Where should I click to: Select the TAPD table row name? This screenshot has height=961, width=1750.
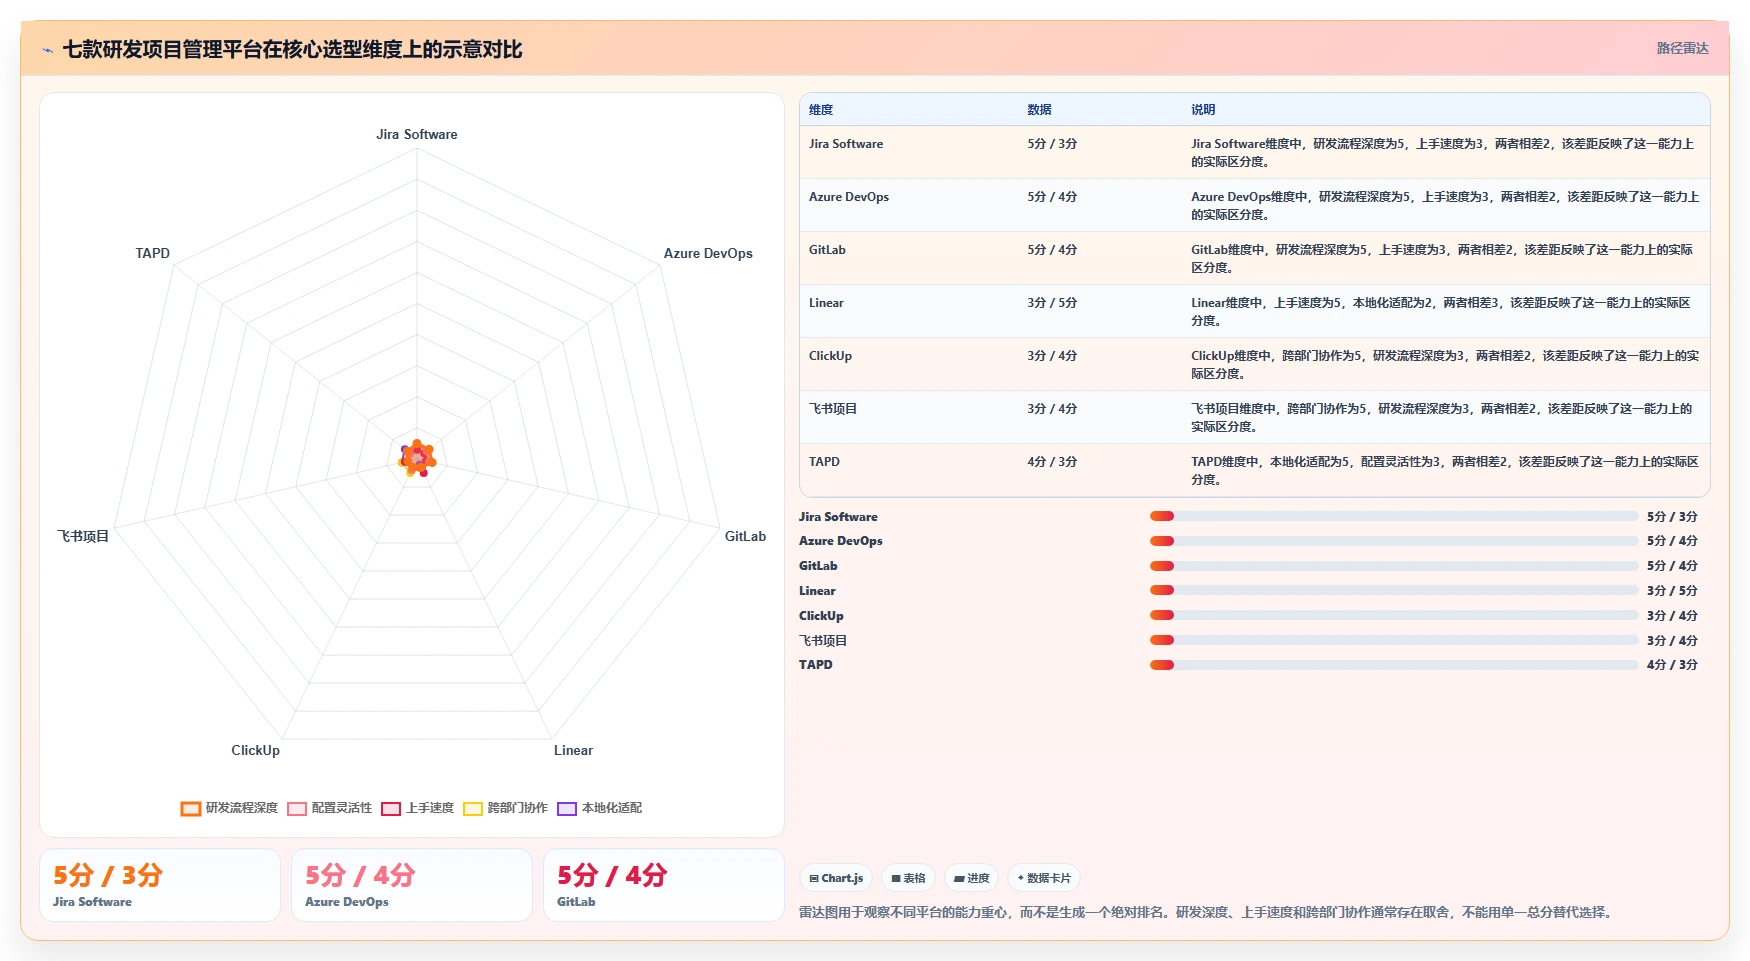[824, 462]
